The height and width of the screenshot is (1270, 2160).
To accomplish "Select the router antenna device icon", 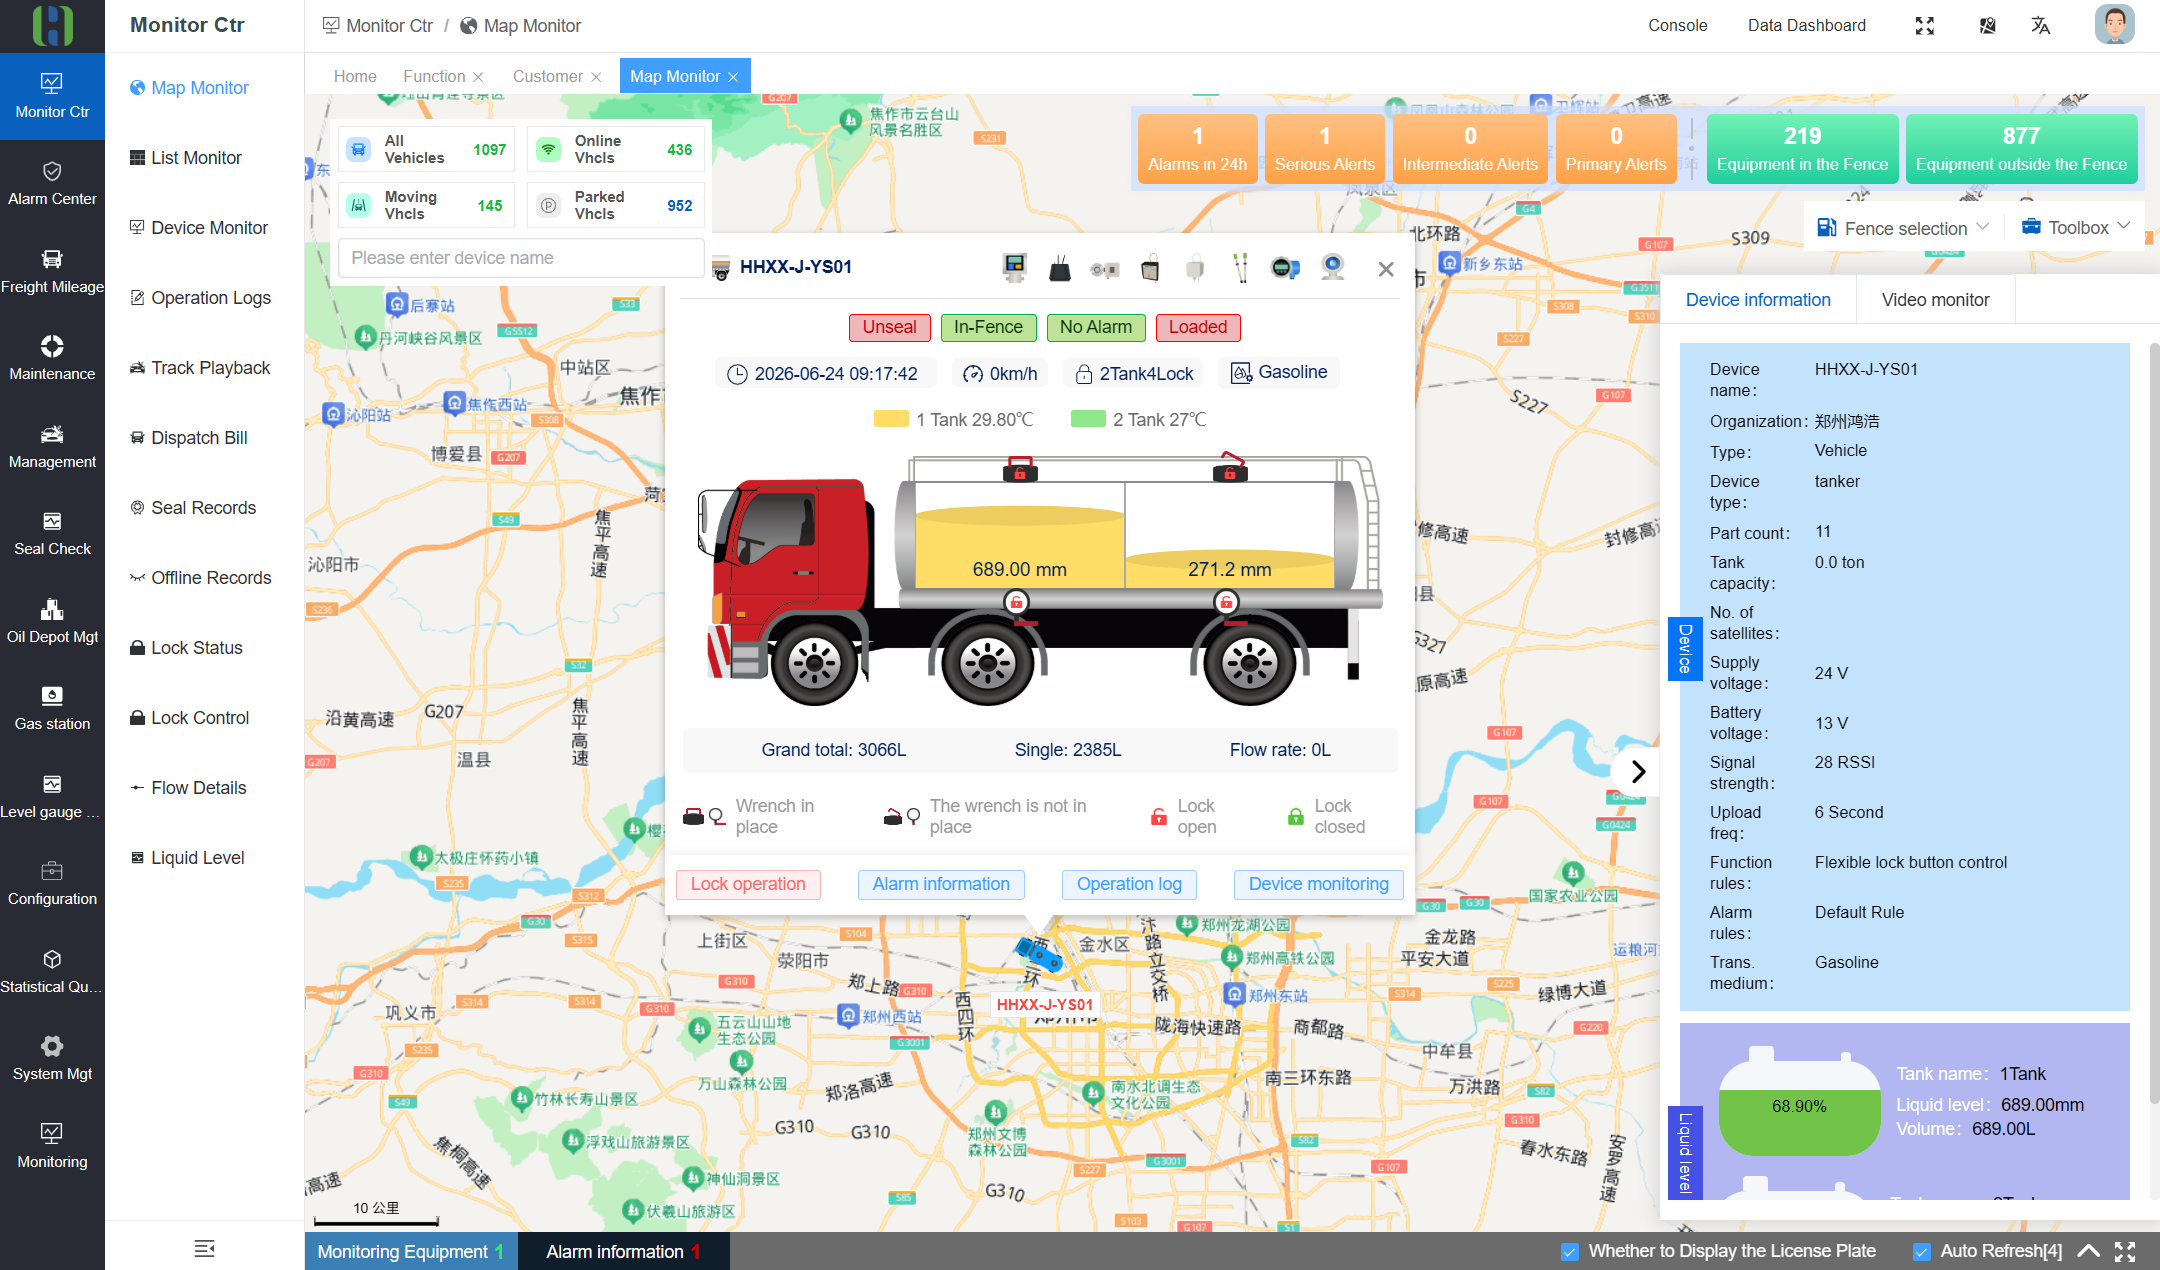I will coord(1060,267).
